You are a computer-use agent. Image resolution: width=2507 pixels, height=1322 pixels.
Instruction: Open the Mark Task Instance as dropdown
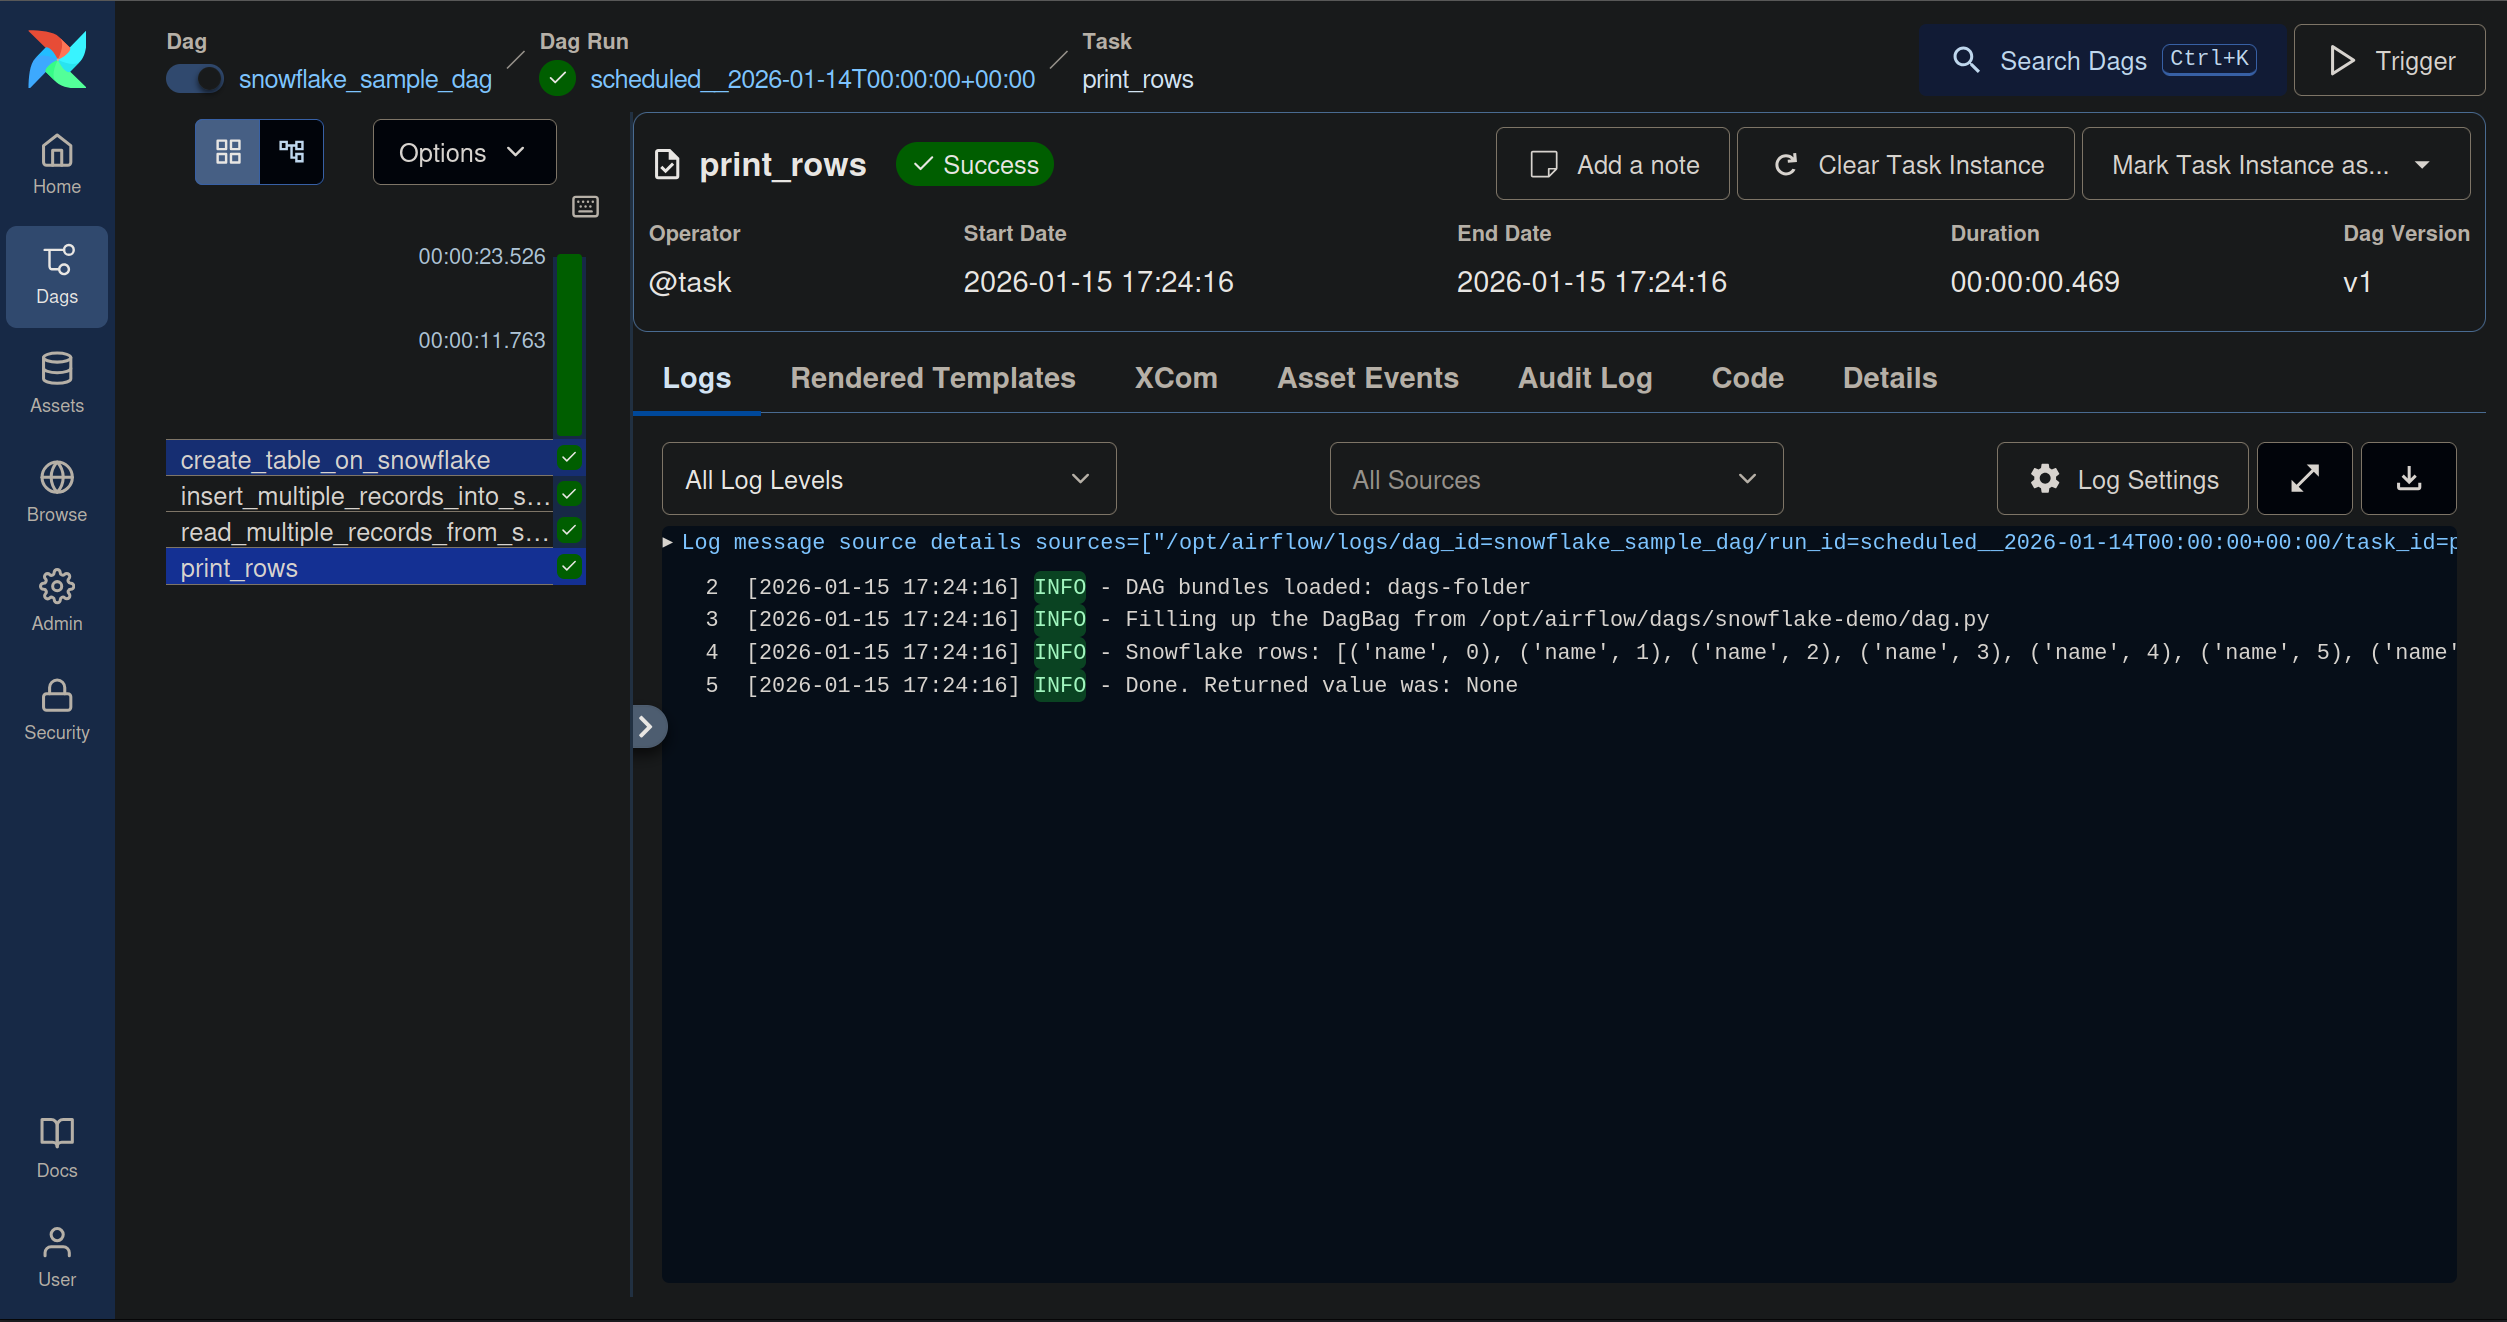click(x=2275, y=165)
